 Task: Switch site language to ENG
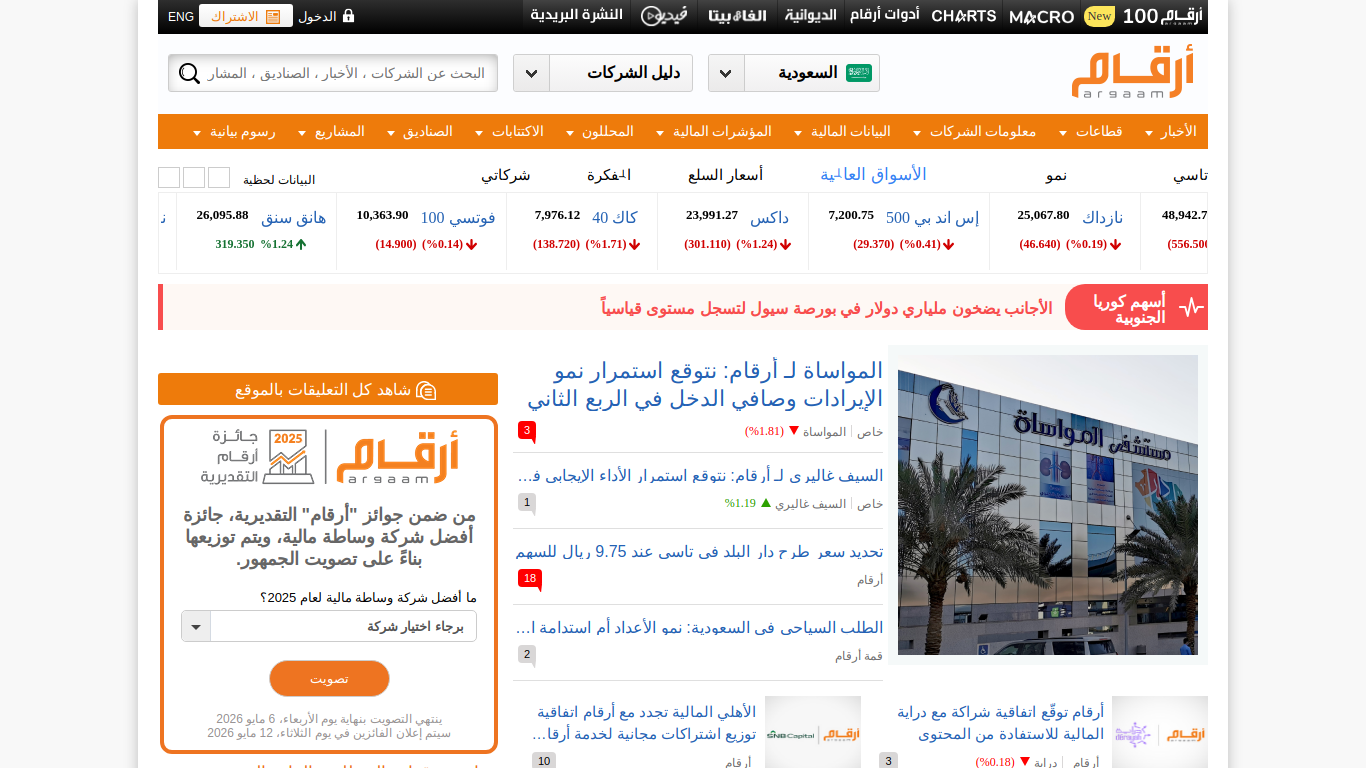tap(181, 17)
